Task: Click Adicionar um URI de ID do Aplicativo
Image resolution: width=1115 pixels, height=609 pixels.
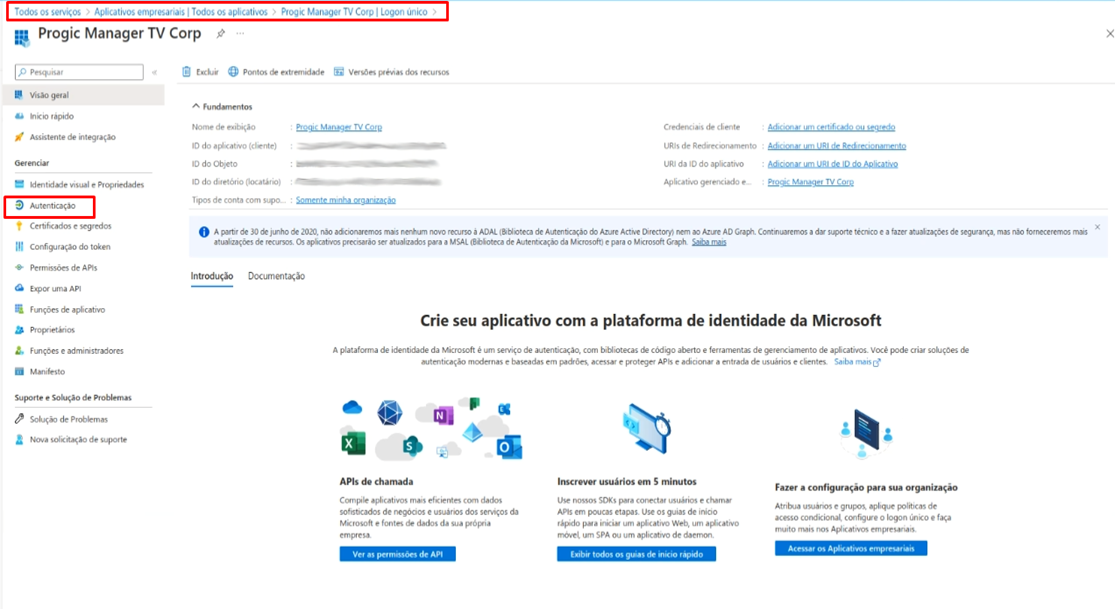Action: (833, 164)
